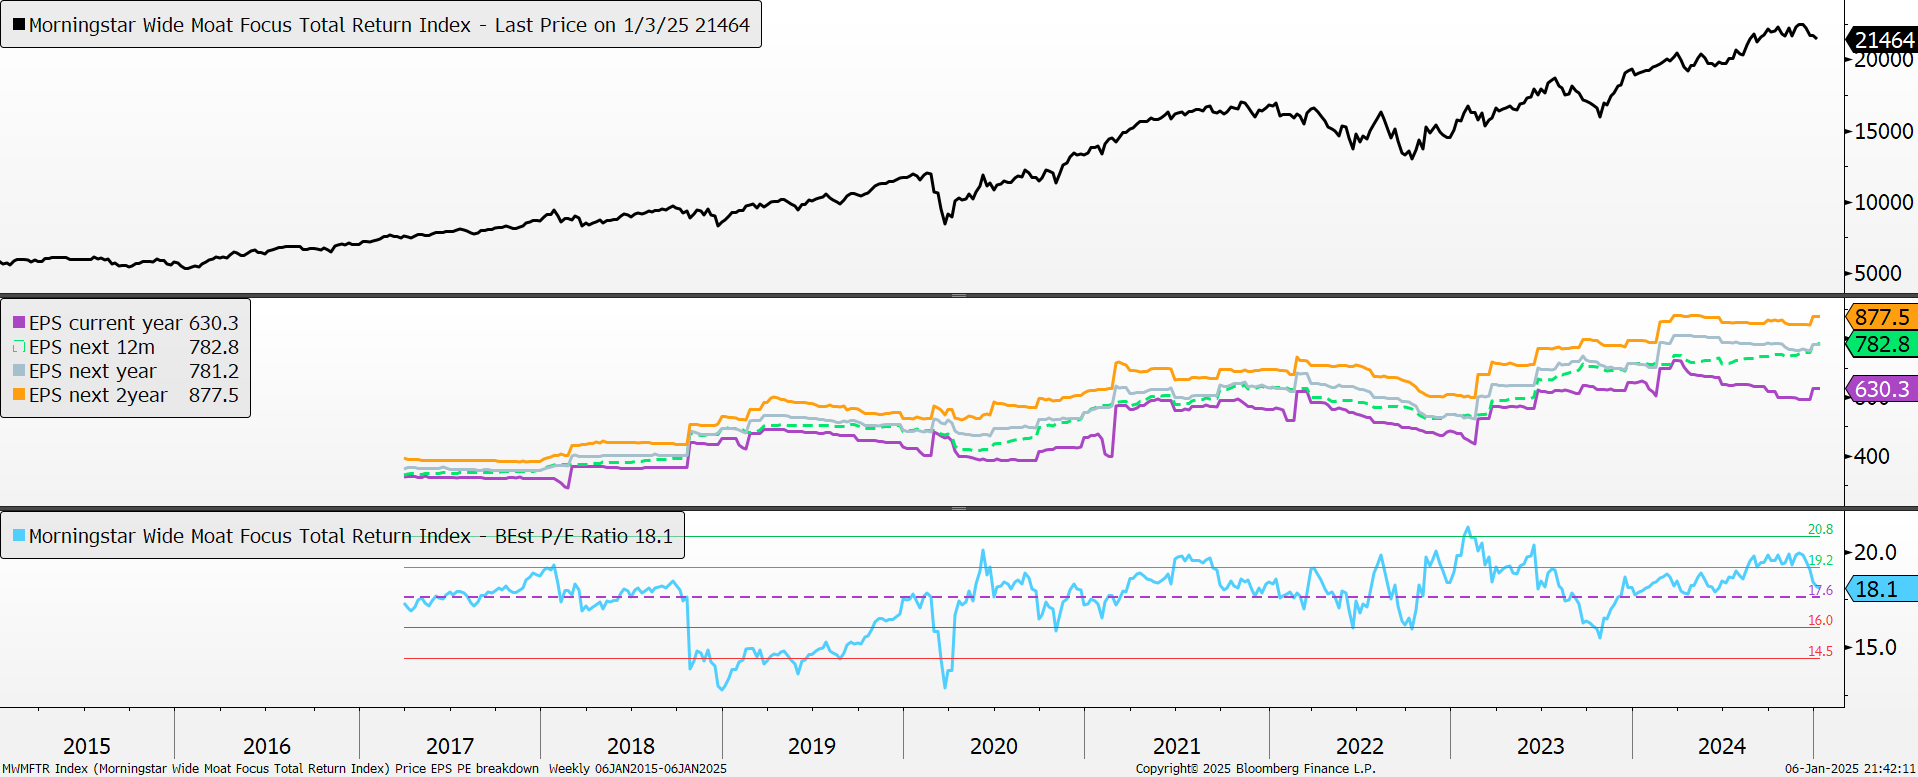1918x777 pixels.
Task: Click the blue 18.1 P/E value flag
Action: point(1881,589)
